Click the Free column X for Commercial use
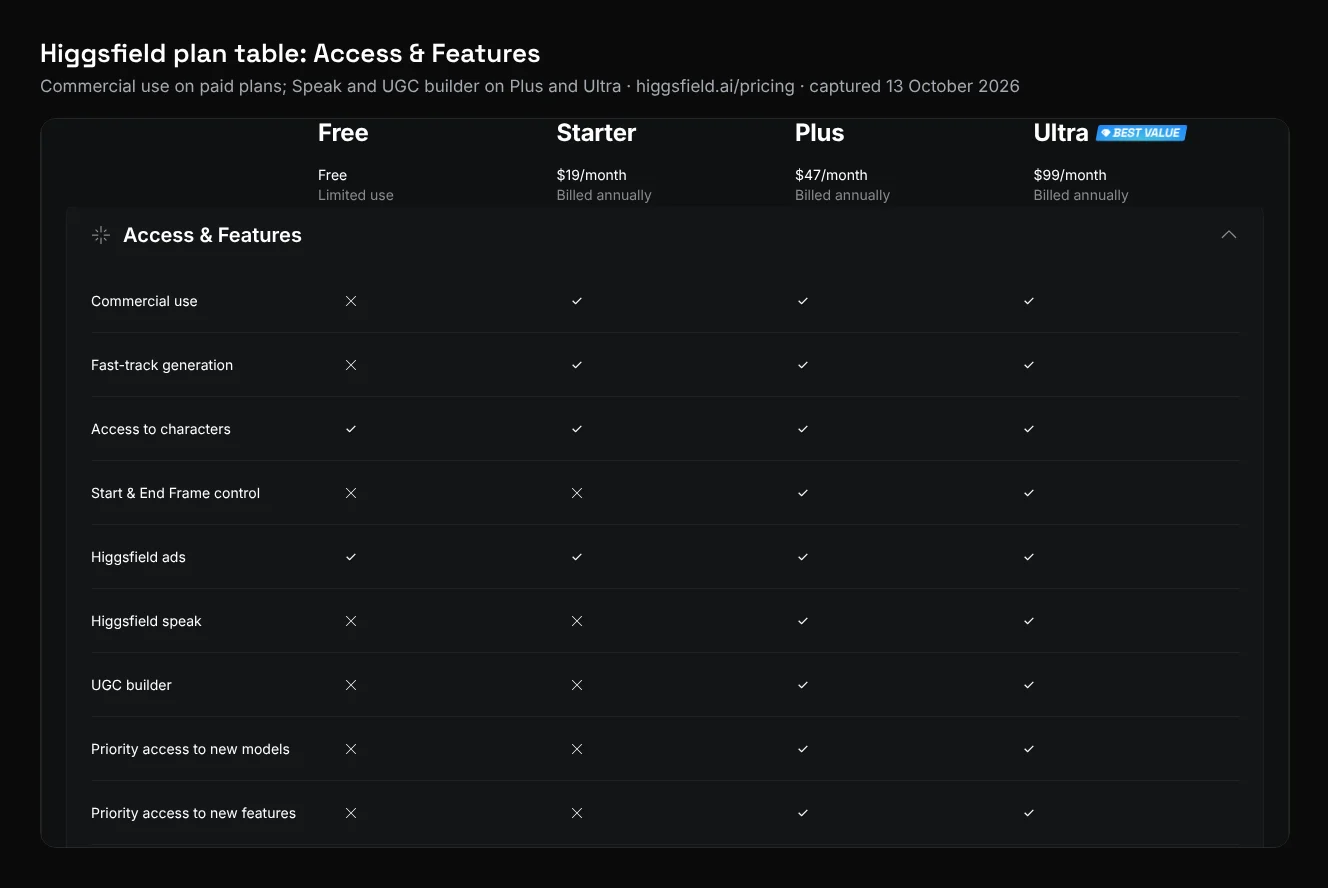 click(x=351, y=301)
